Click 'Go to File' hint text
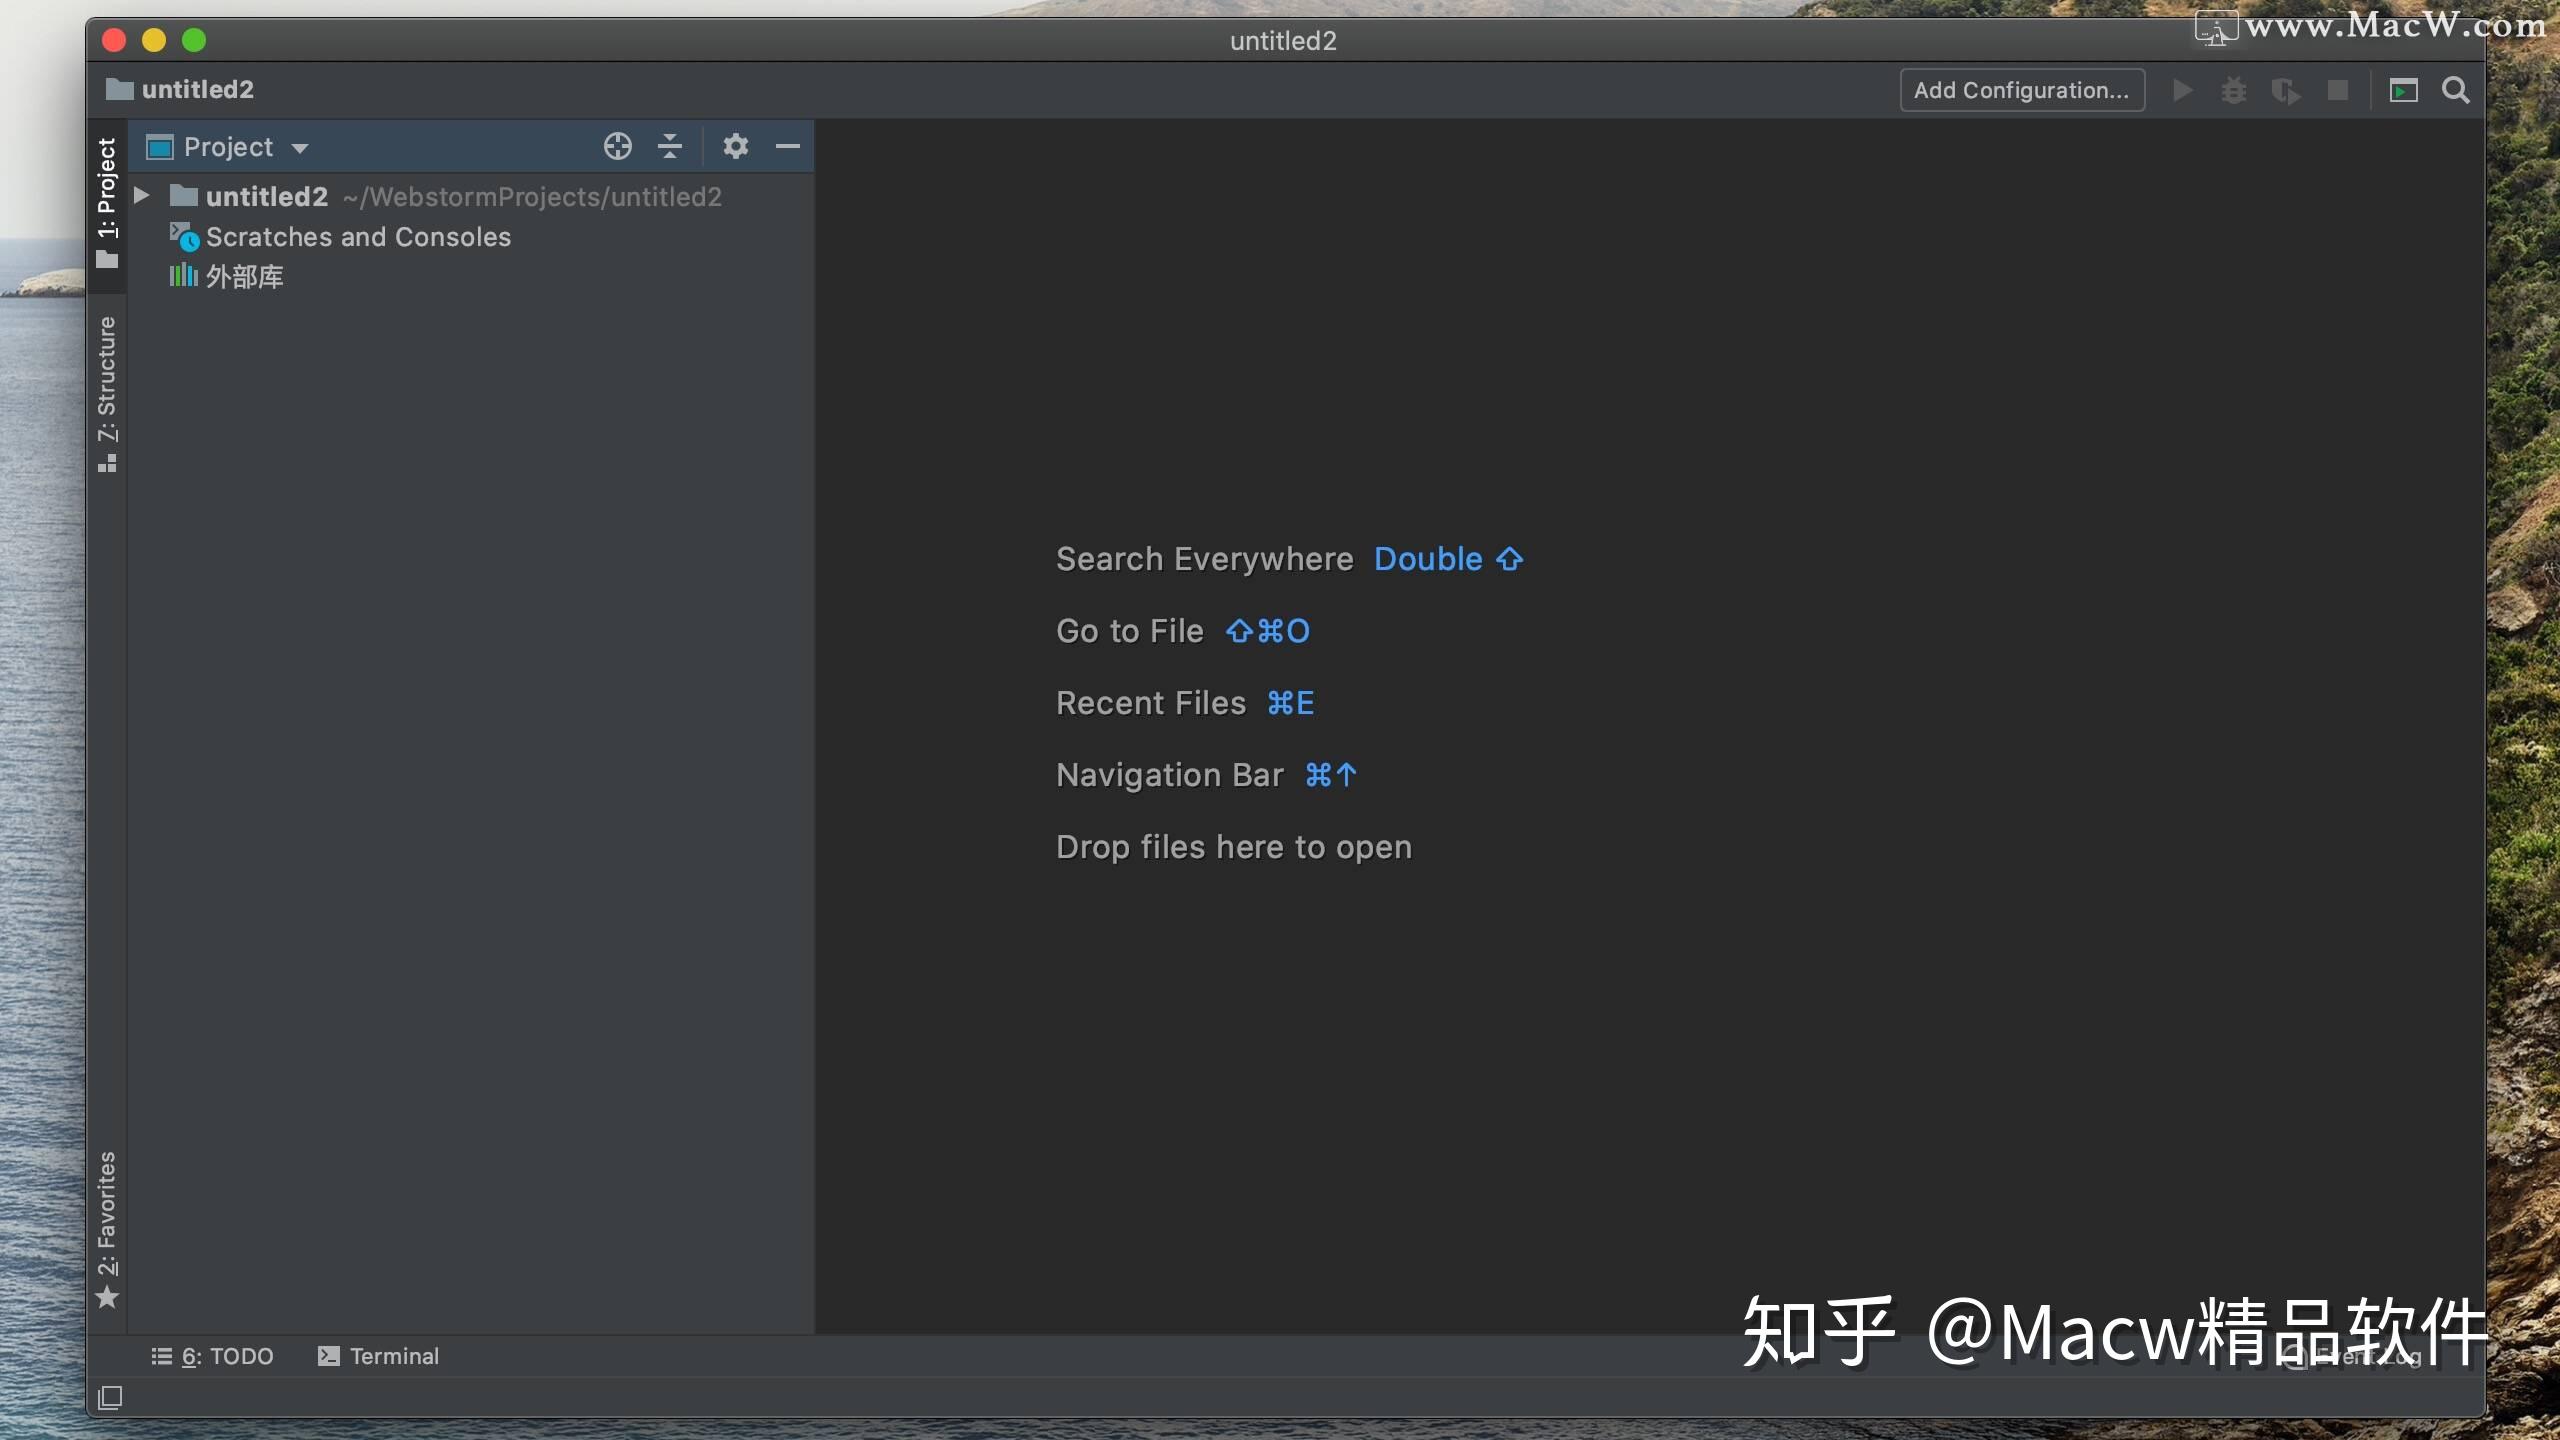2560x1440 pixels. tap(1130, 632)
